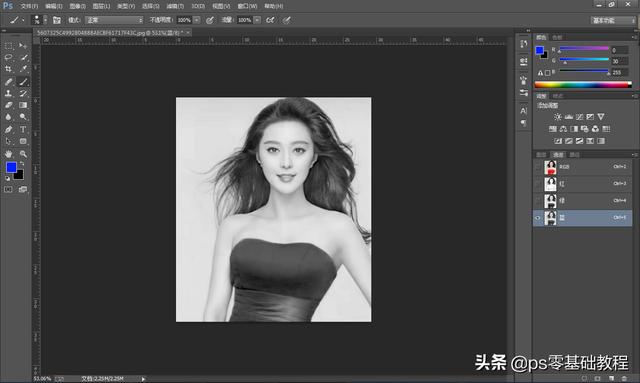640x383 pixels.
Task: Swap foreground and background colors
Action: pos(22,163)
